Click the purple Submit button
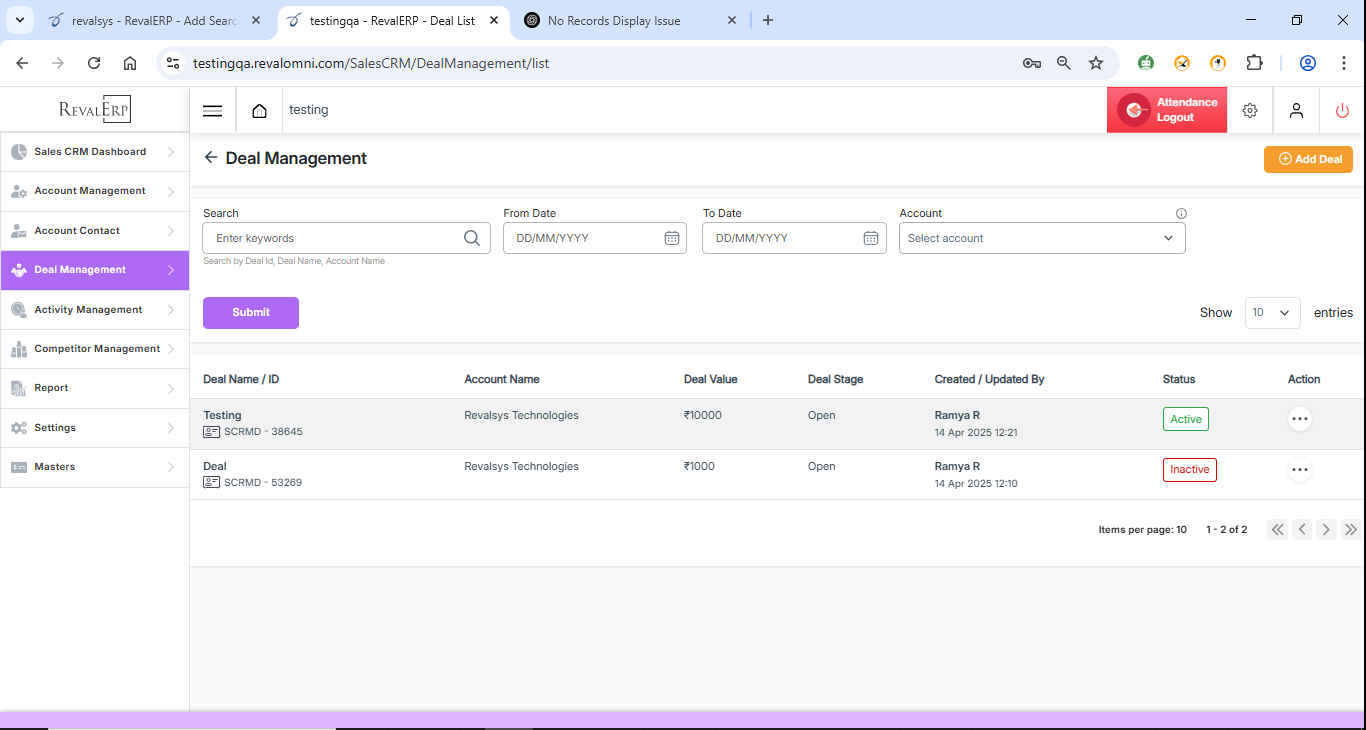 251,312
